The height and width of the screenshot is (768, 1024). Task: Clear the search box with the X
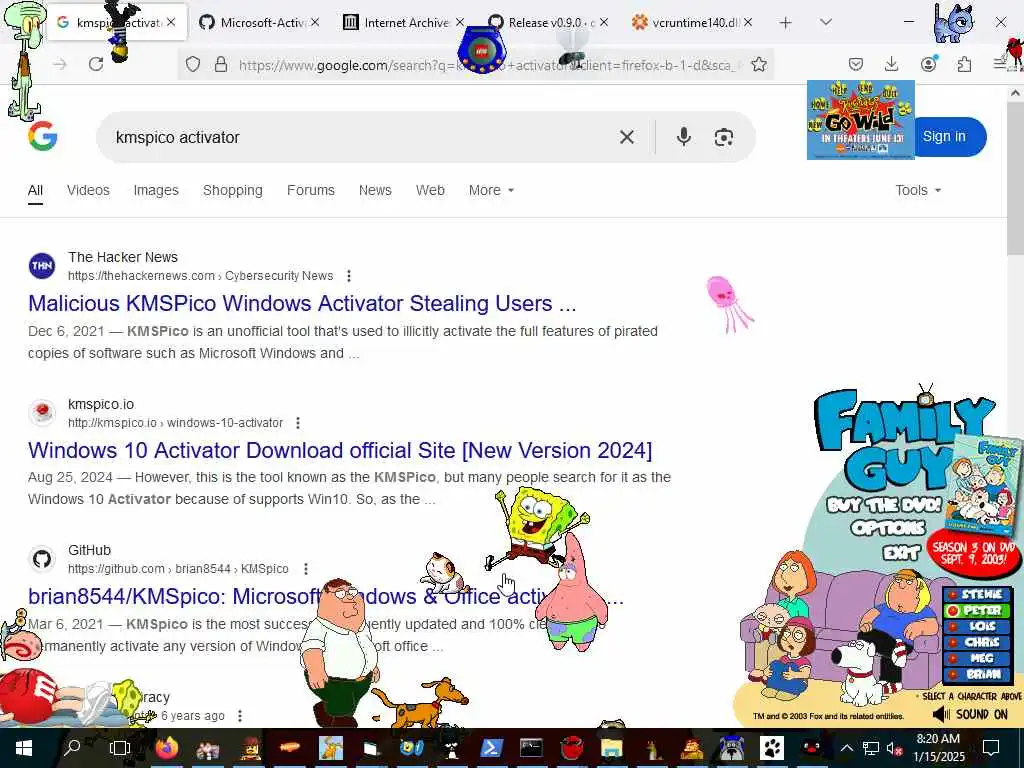point(626,137)
